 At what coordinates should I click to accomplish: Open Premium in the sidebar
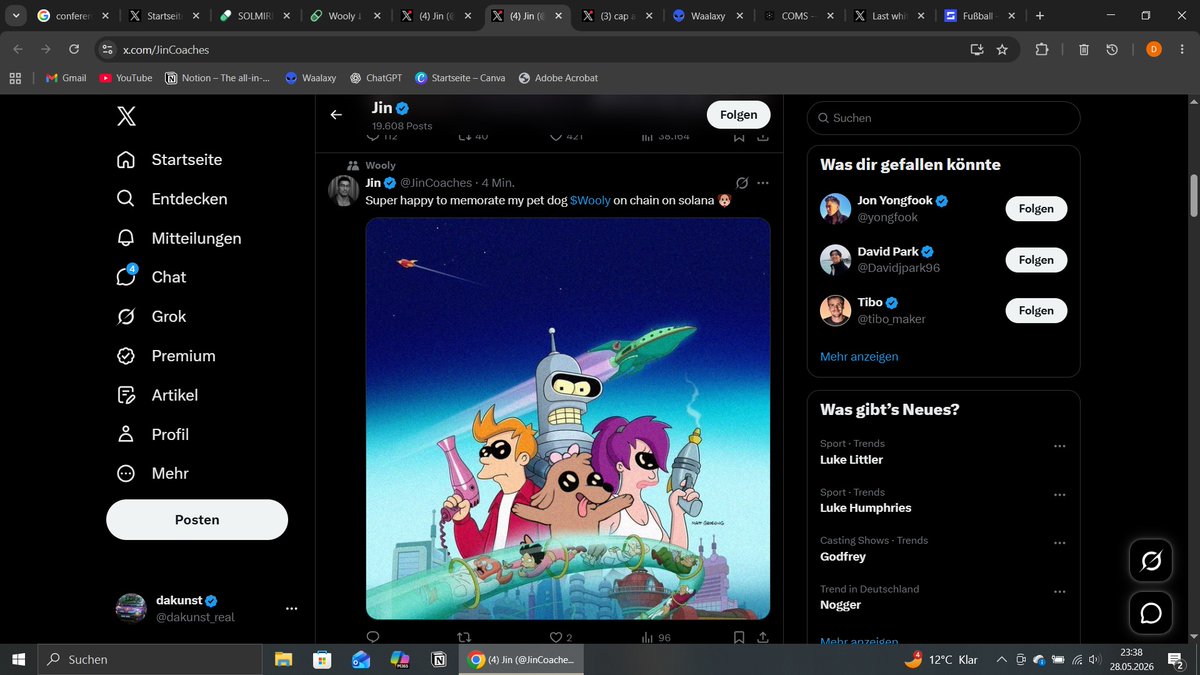pyautogui.click(x=166, y=356)
